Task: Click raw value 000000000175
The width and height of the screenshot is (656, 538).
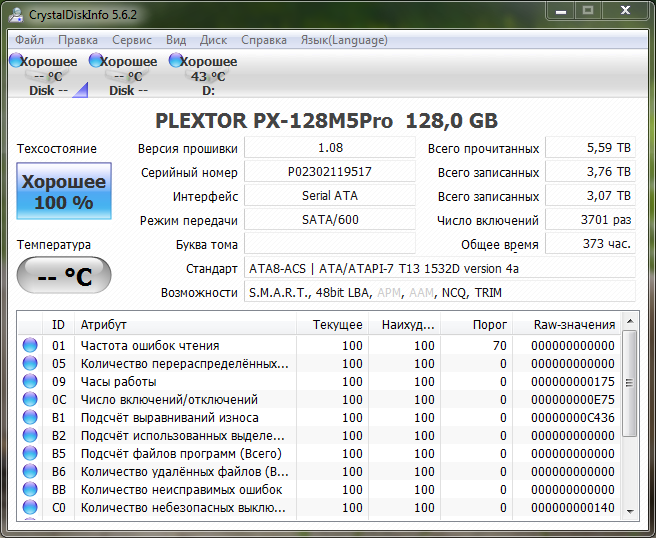Action: click(573, 382)
